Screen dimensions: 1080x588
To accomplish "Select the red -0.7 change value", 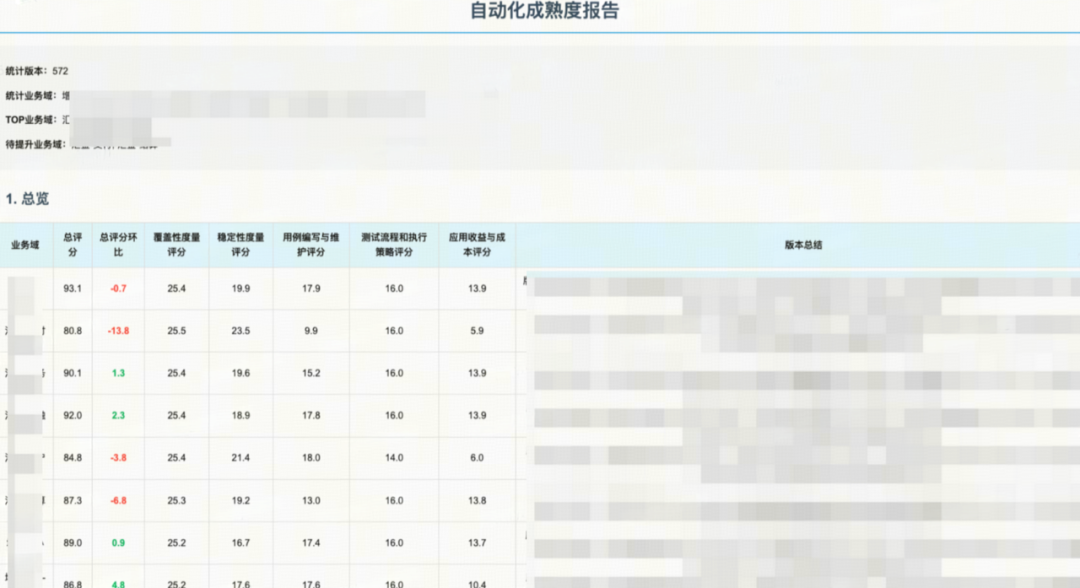I will pos(118,288).
